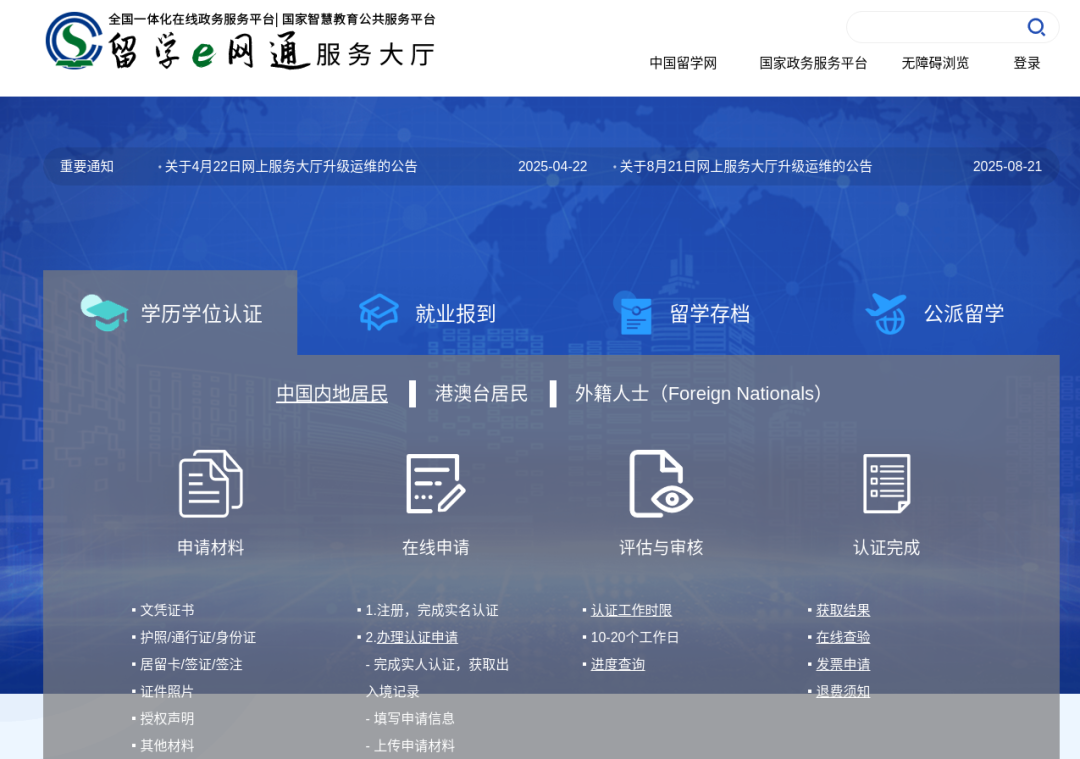Click the 登录 login link

click(1027, 63)
